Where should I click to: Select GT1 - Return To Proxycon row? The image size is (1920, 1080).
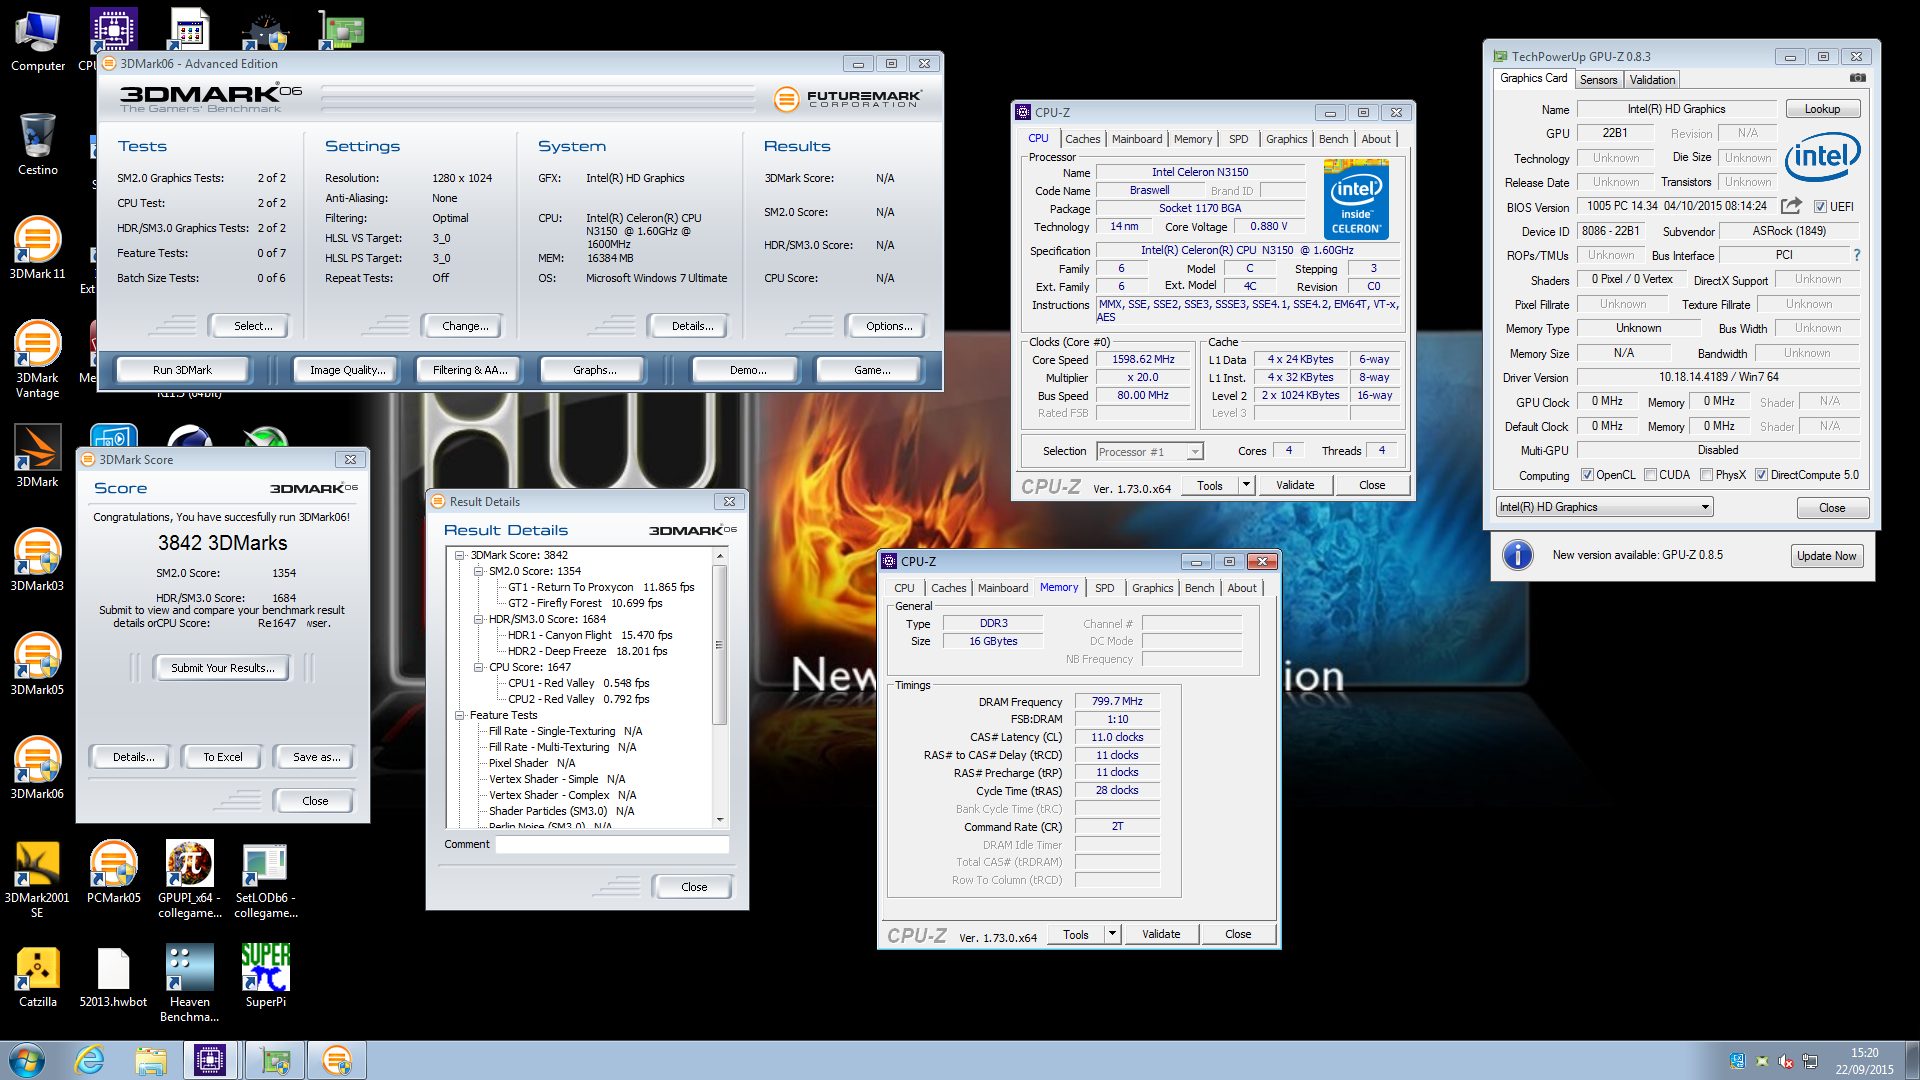click(x=601, y=587)
